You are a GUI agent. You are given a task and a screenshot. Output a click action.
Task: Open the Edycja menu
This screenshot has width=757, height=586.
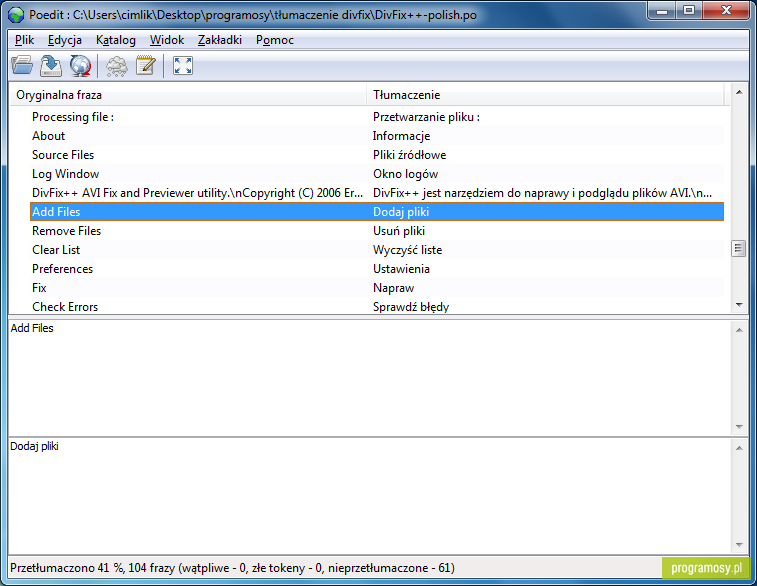[65, 40]
